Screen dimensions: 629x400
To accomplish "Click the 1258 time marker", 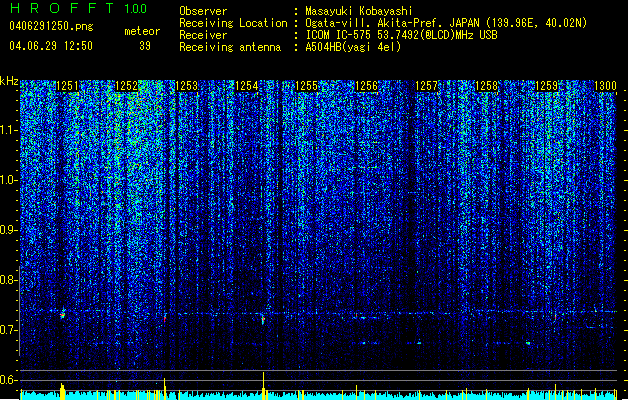I will point(486,86).
